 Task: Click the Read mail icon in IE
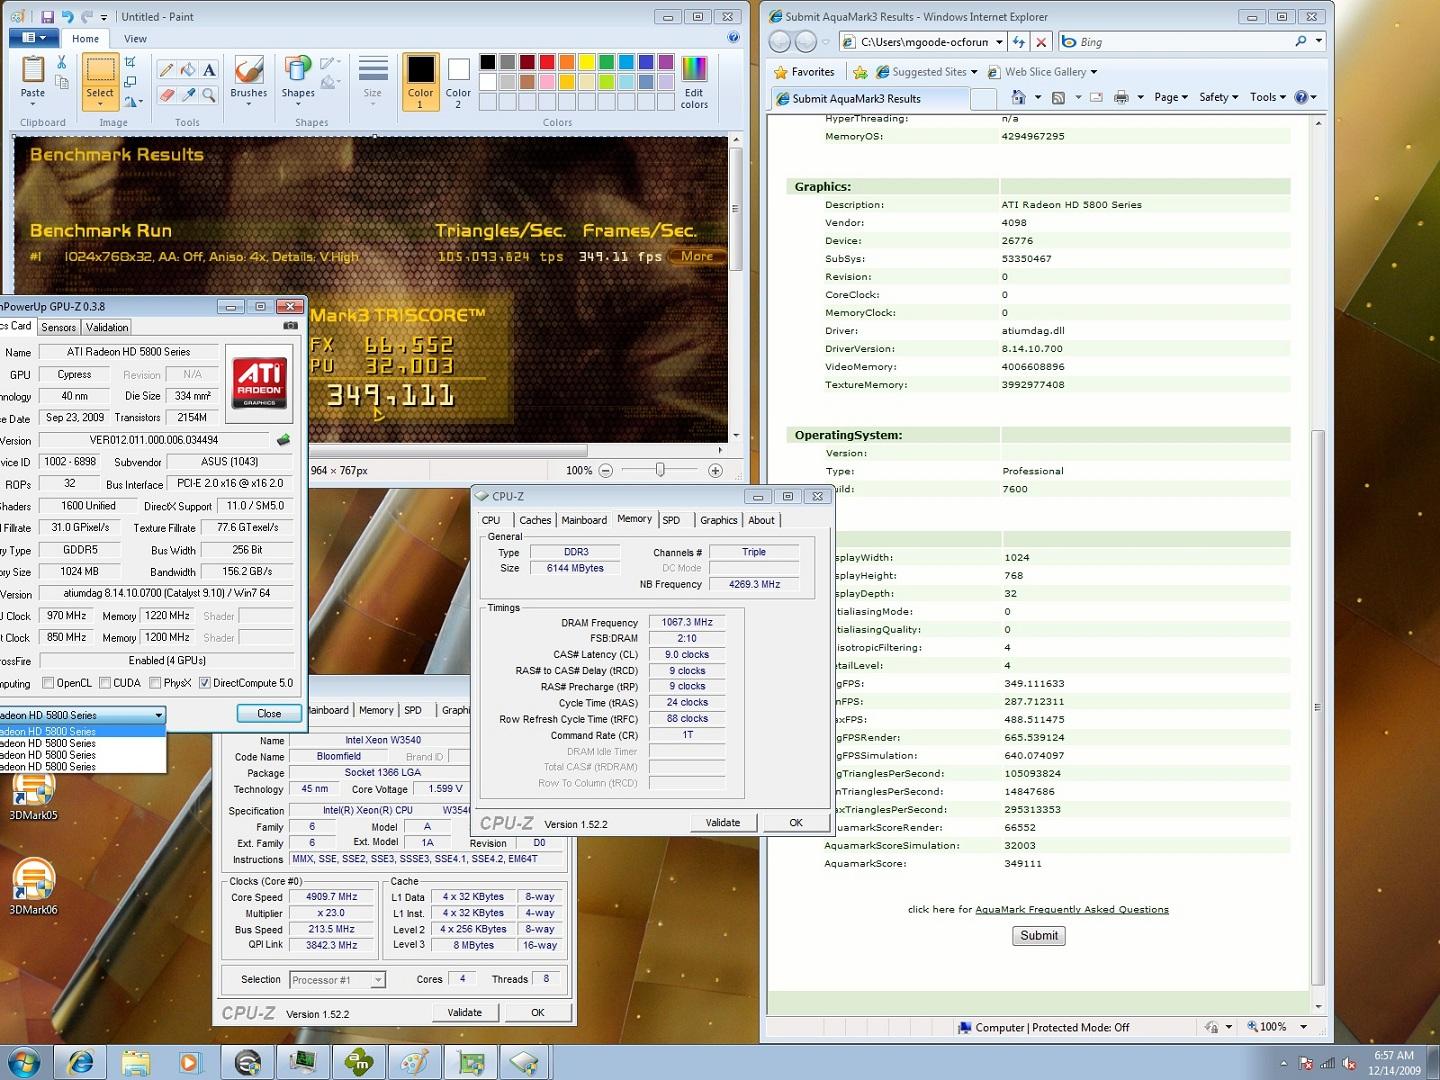click(x=1096, y=97)
